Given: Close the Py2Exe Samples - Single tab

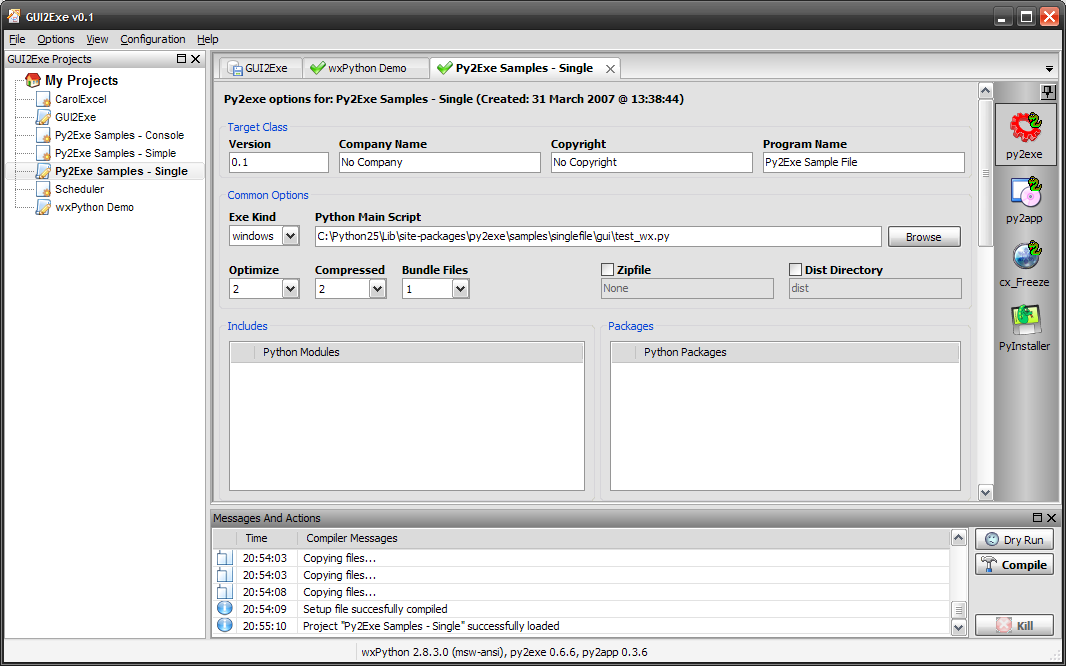Looking at the screenshot, I should tap(608, 68).
